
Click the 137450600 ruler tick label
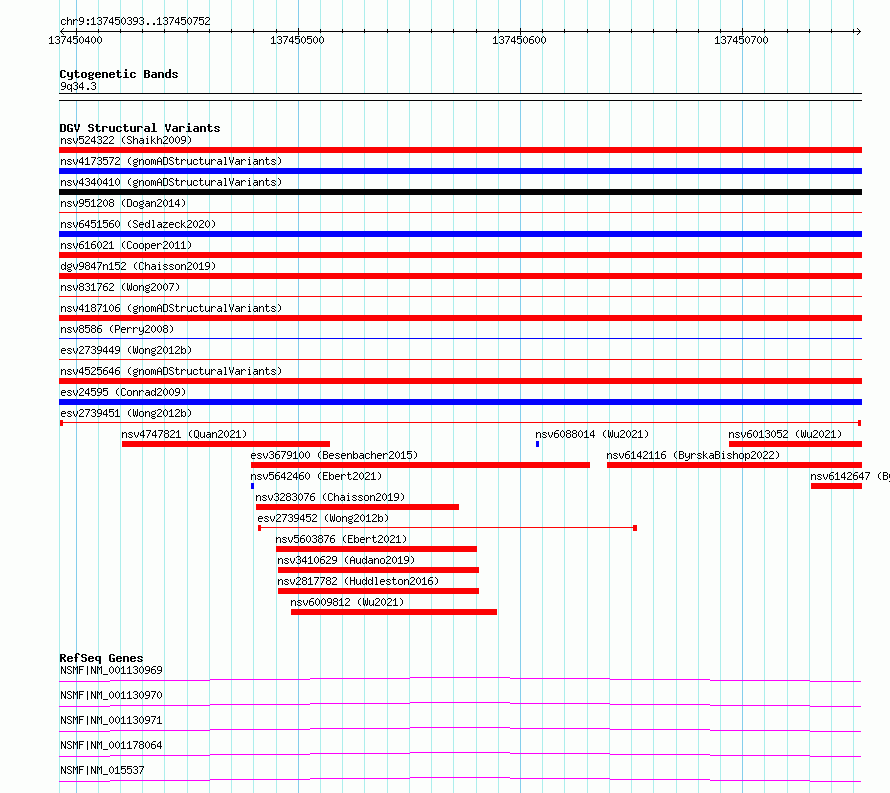[519, 40]
